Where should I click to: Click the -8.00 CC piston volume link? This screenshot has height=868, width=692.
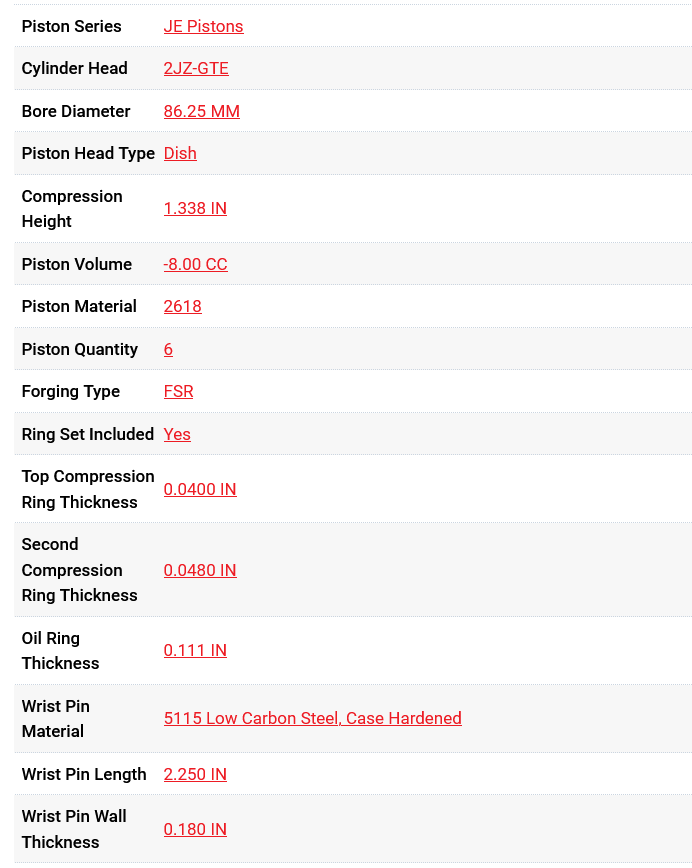click(x=195, y=264)
